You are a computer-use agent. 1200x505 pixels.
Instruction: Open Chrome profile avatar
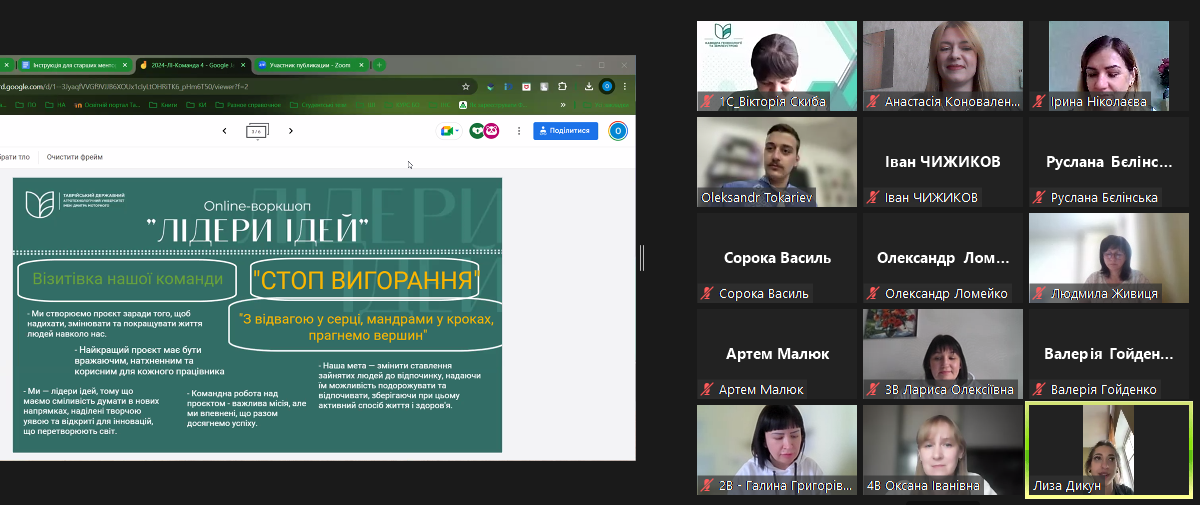(x=606, y=87)
